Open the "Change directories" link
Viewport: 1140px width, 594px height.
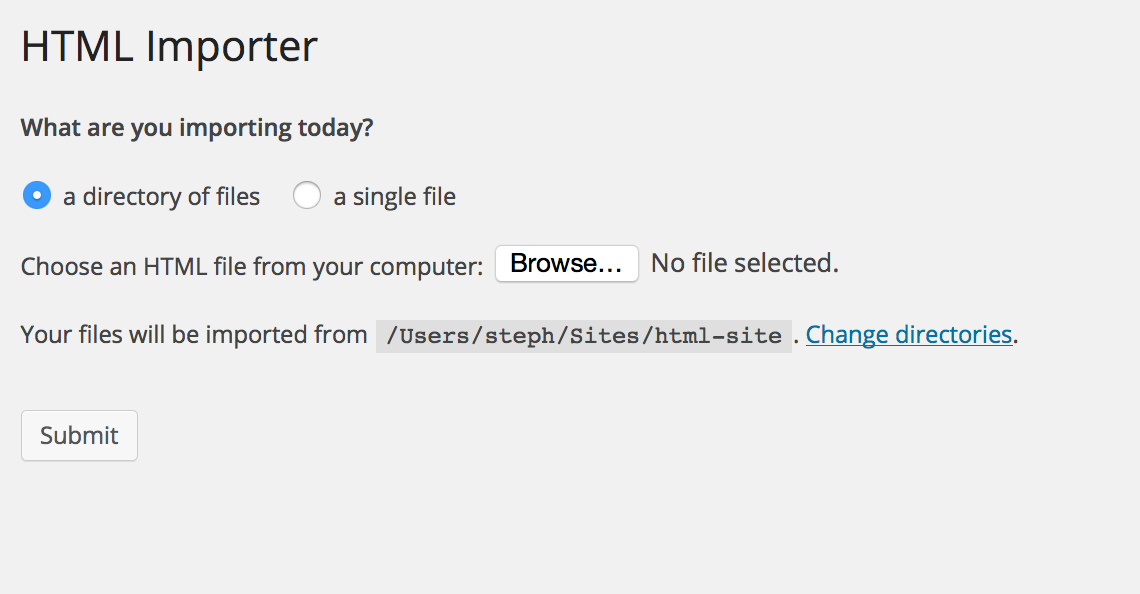pos(909,334)
